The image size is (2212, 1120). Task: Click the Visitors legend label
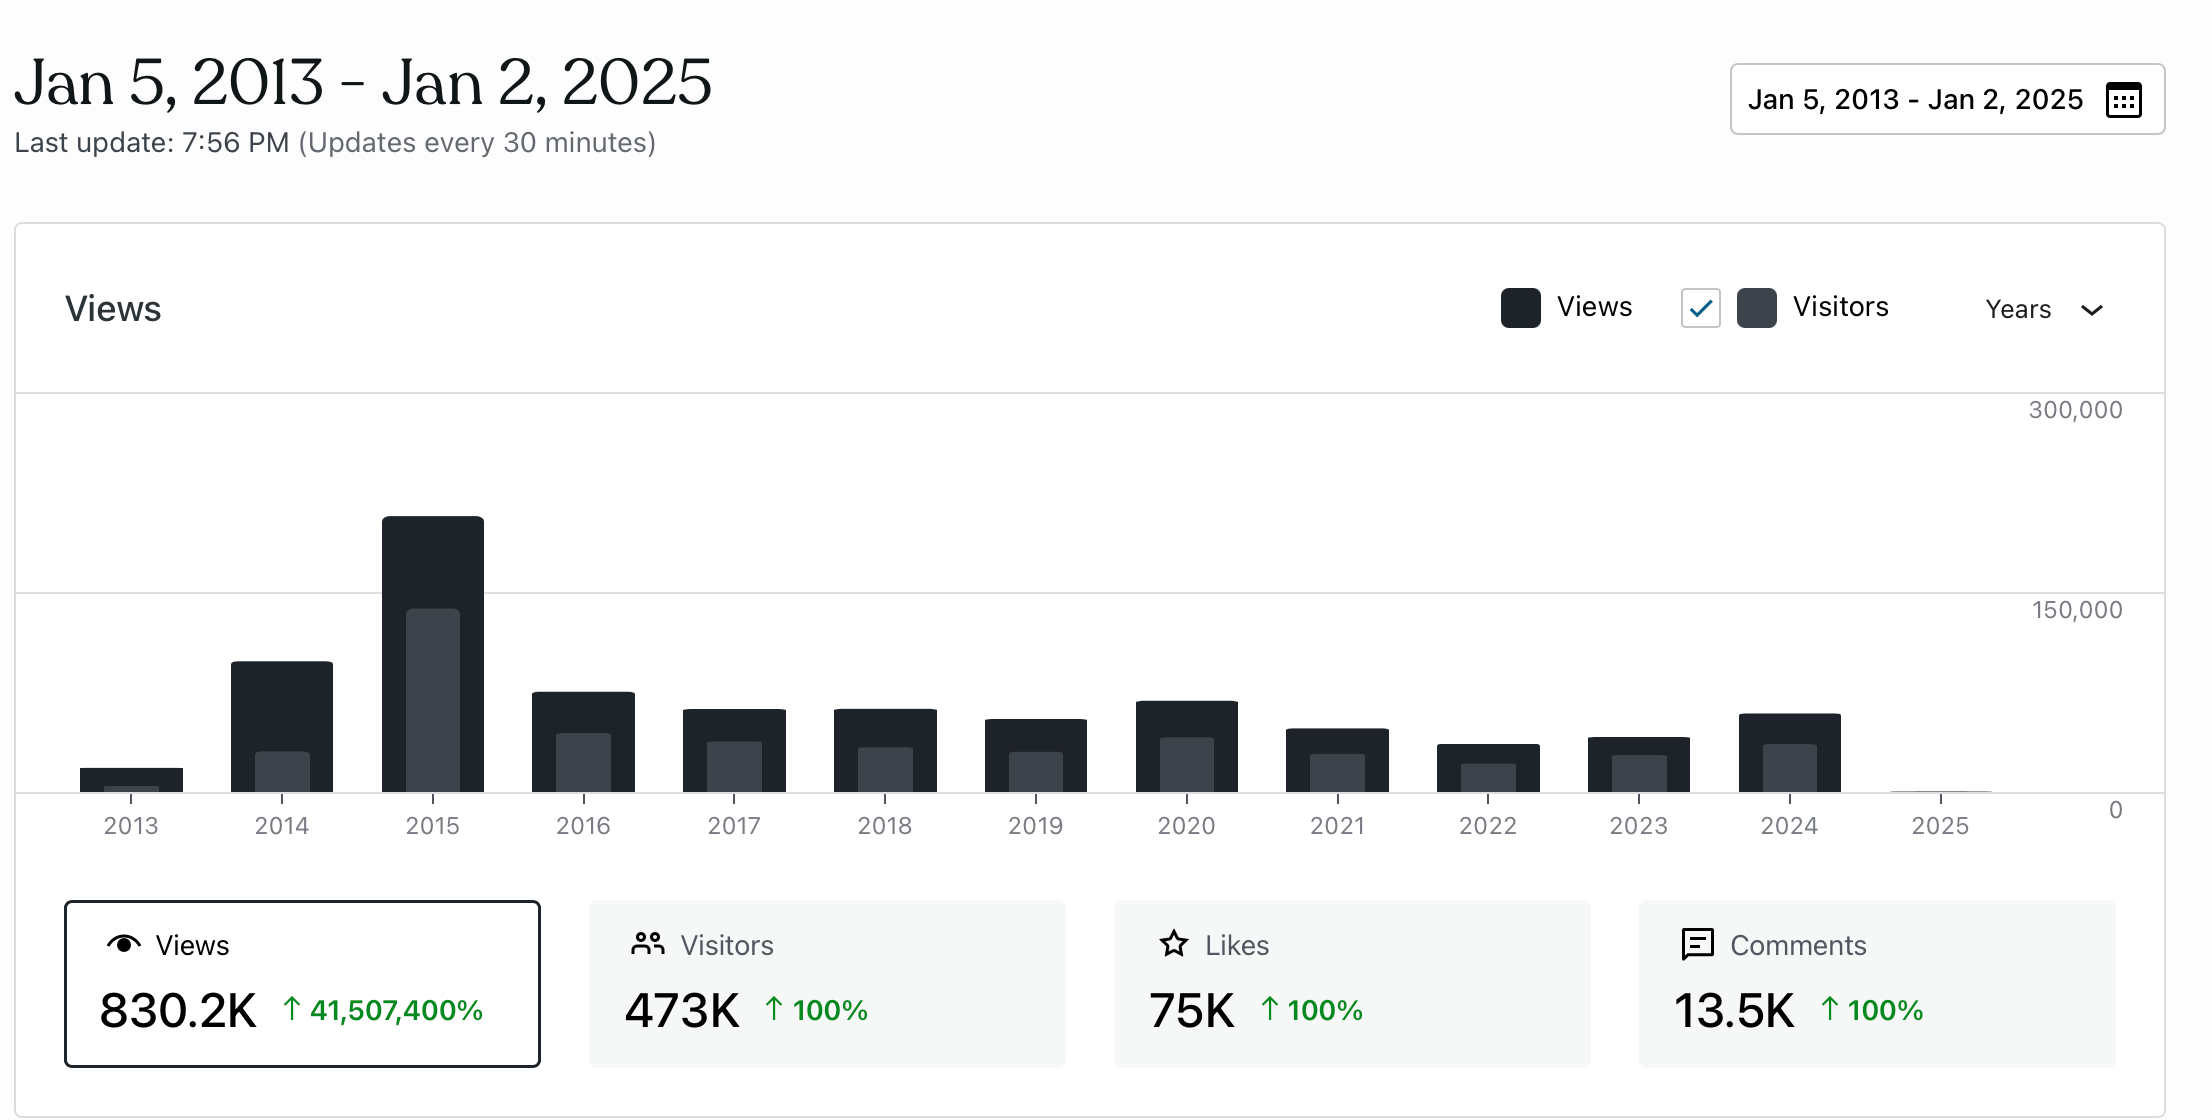pos(1840,307)
